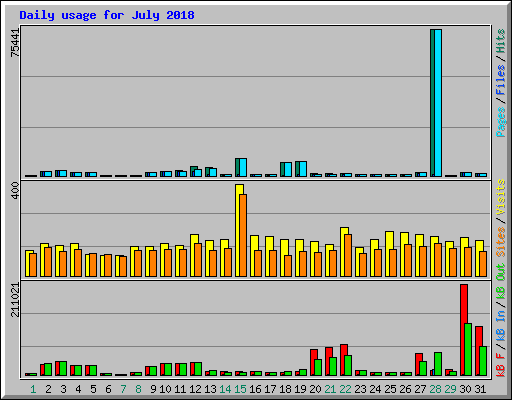
Task: Click the "Sites" legend label
Action: tap(501, 242)
